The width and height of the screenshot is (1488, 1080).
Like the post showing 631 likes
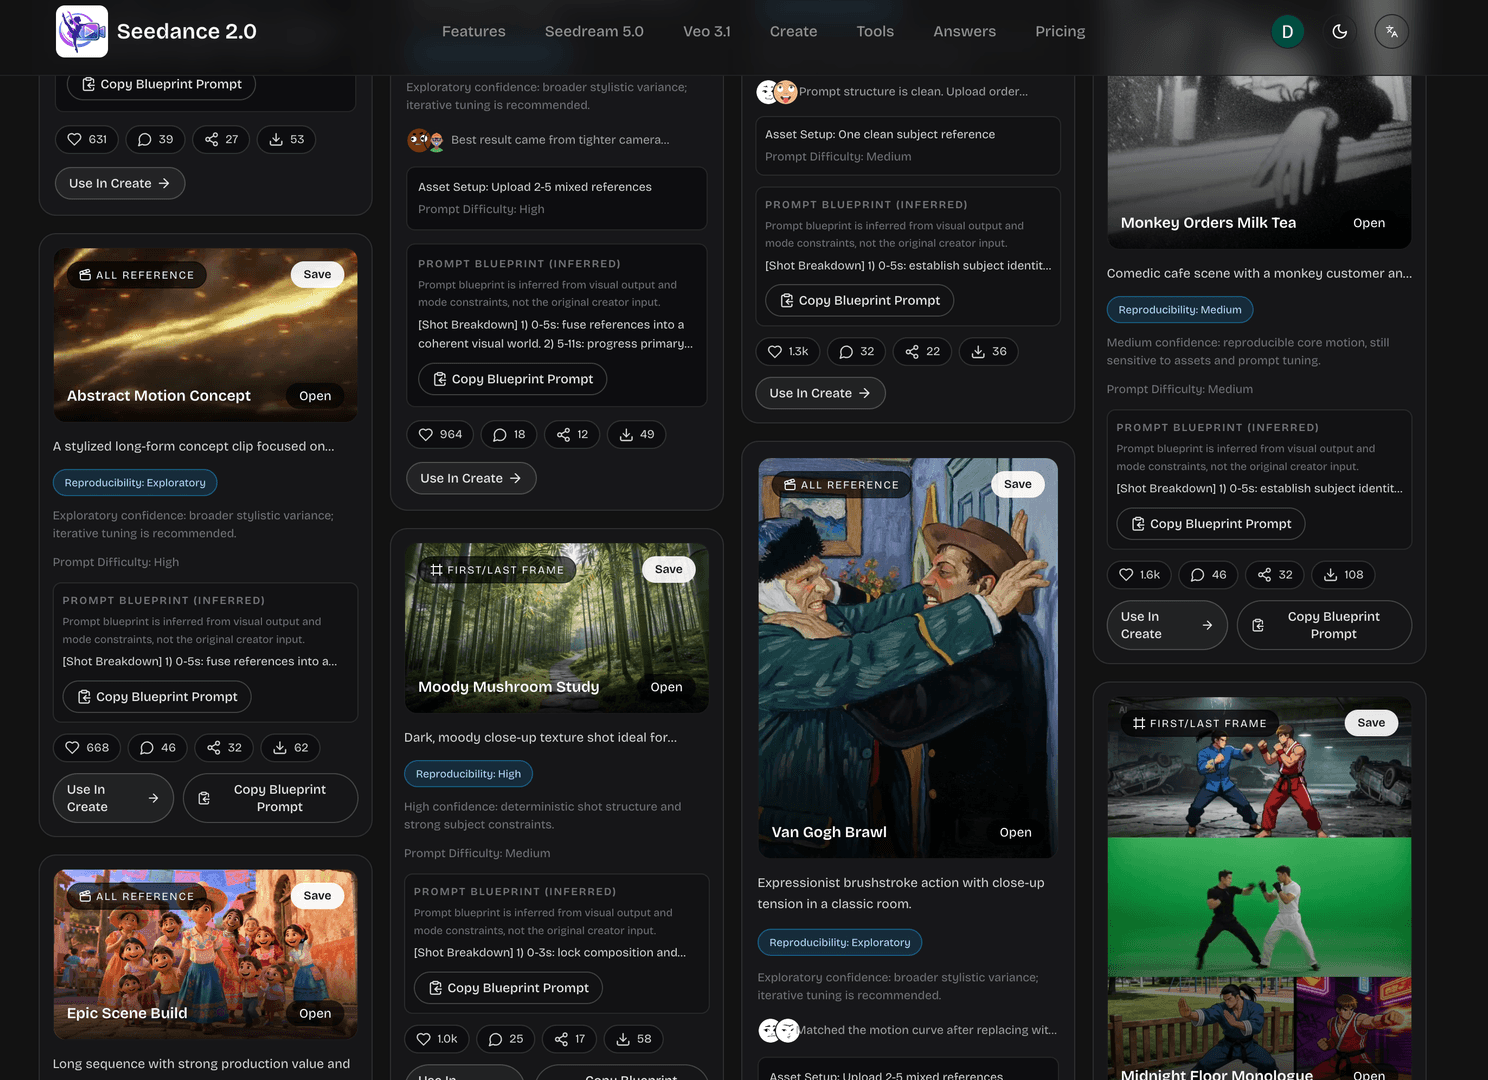click(87, 139)
